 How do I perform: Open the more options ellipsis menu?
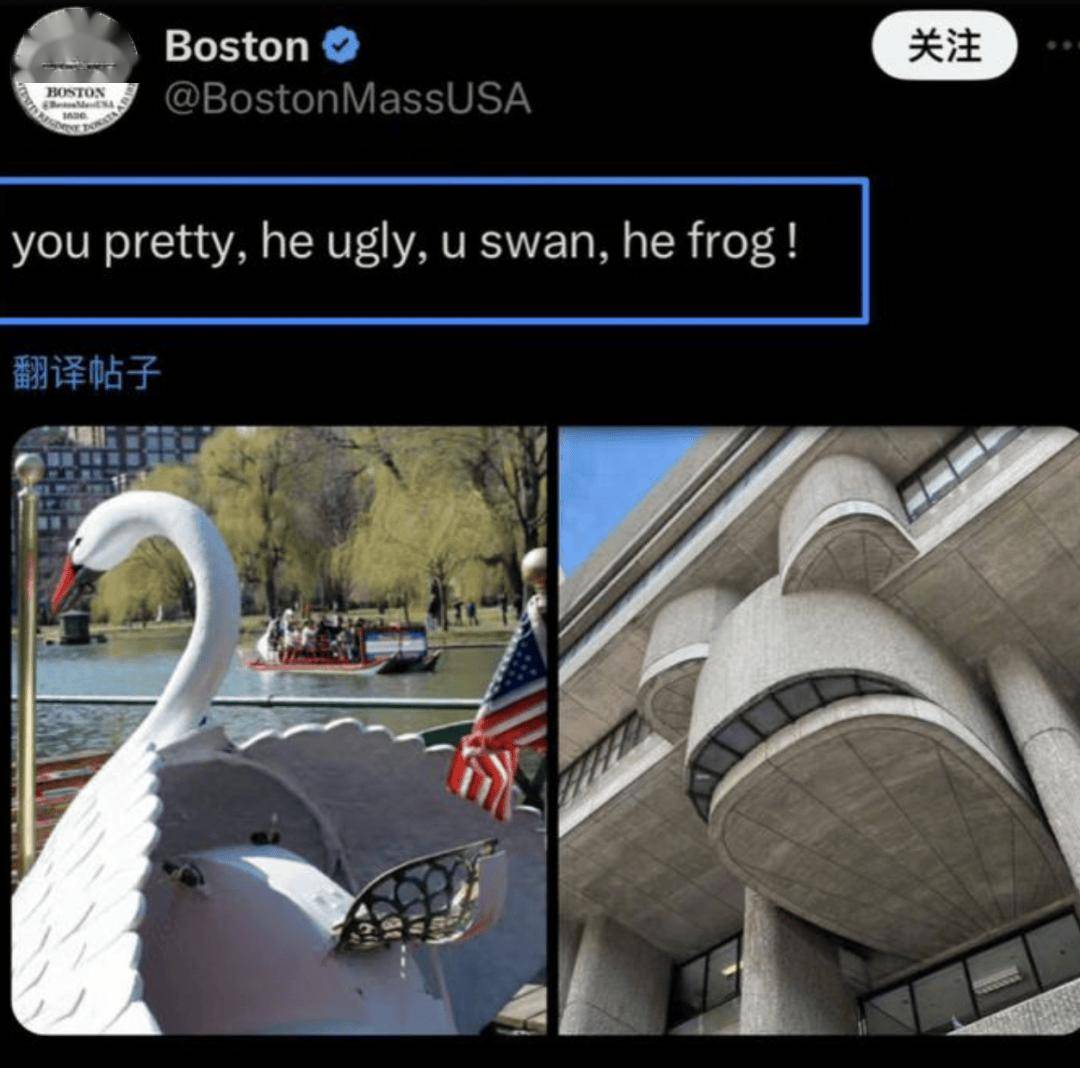(1063, 45)
